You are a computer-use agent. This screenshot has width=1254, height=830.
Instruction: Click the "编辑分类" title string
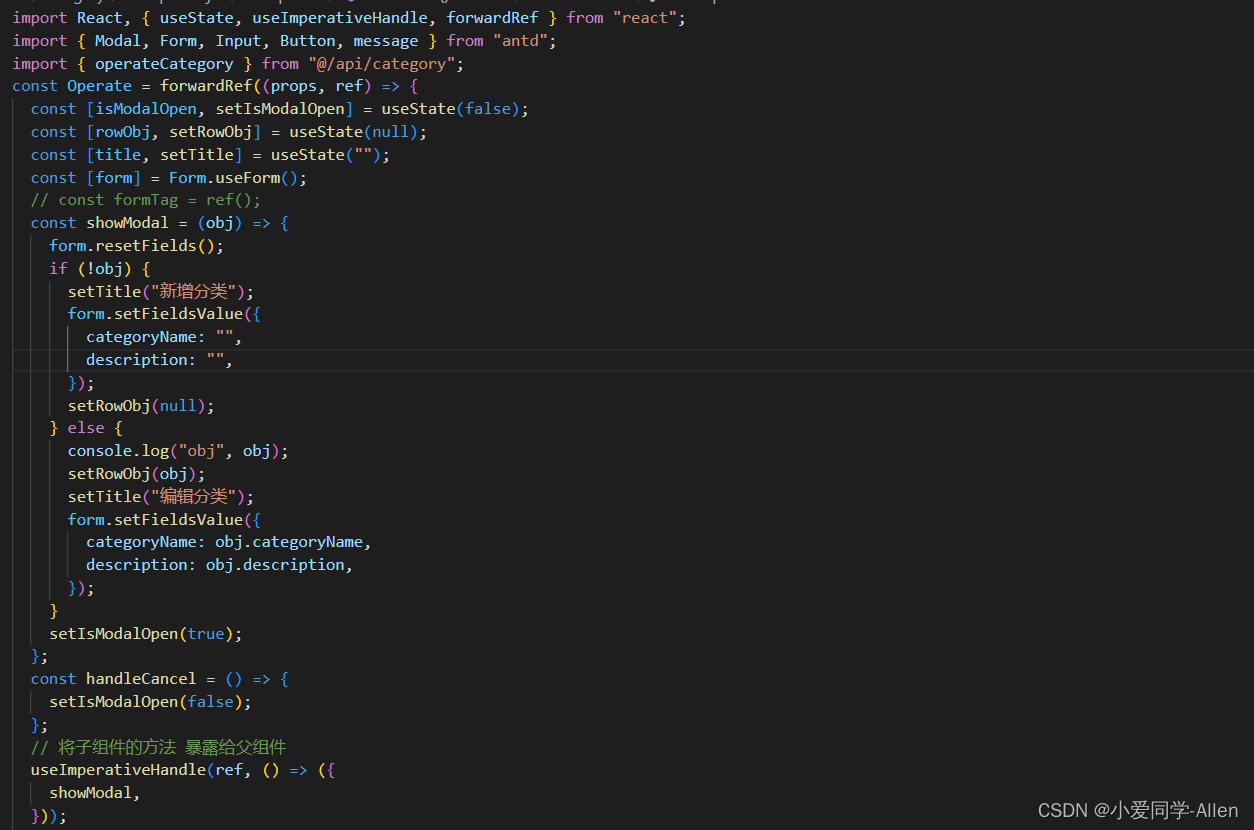(x=196, y=496)
